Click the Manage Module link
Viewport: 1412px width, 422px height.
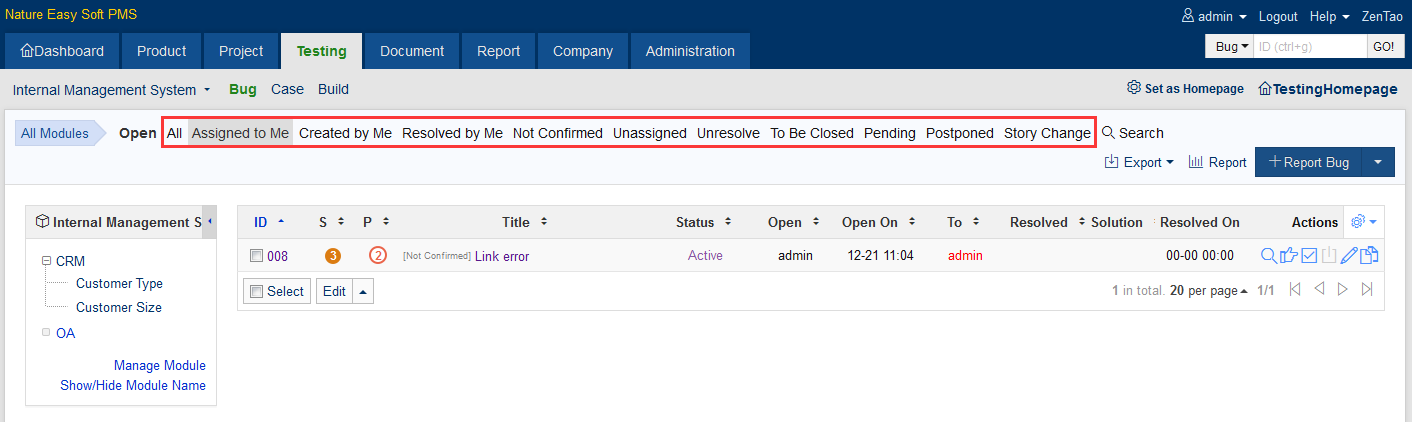[160, 365]
